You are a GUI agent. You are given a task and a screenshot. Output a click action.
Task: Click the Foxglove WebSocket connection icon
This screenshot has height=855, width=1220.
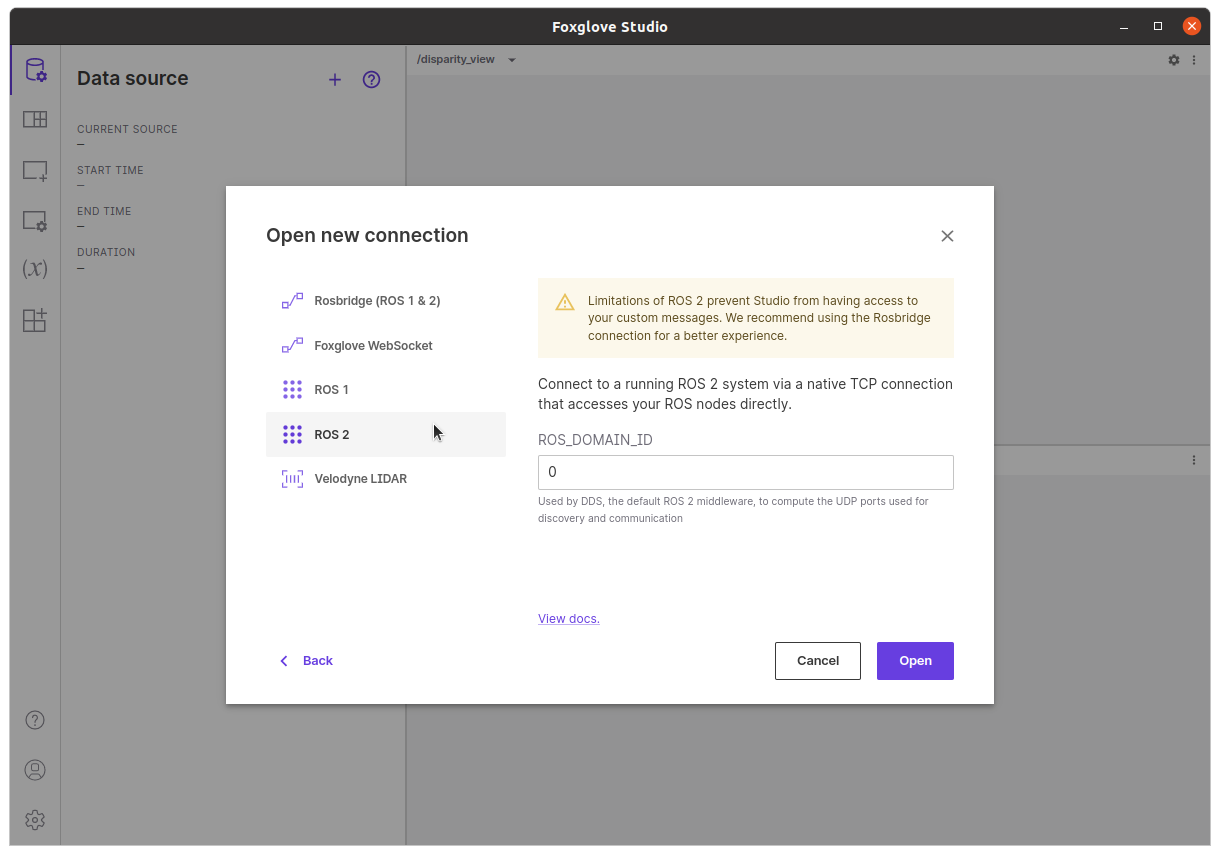tap(292, 346)
